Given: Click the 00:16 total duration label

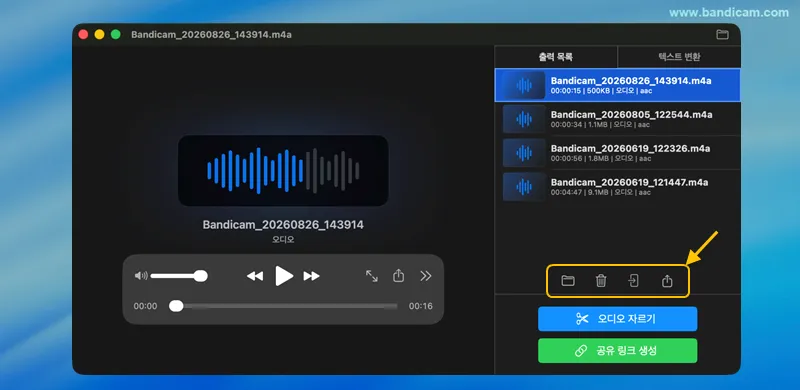Looking at the screenshot, I should pos(420,306).
